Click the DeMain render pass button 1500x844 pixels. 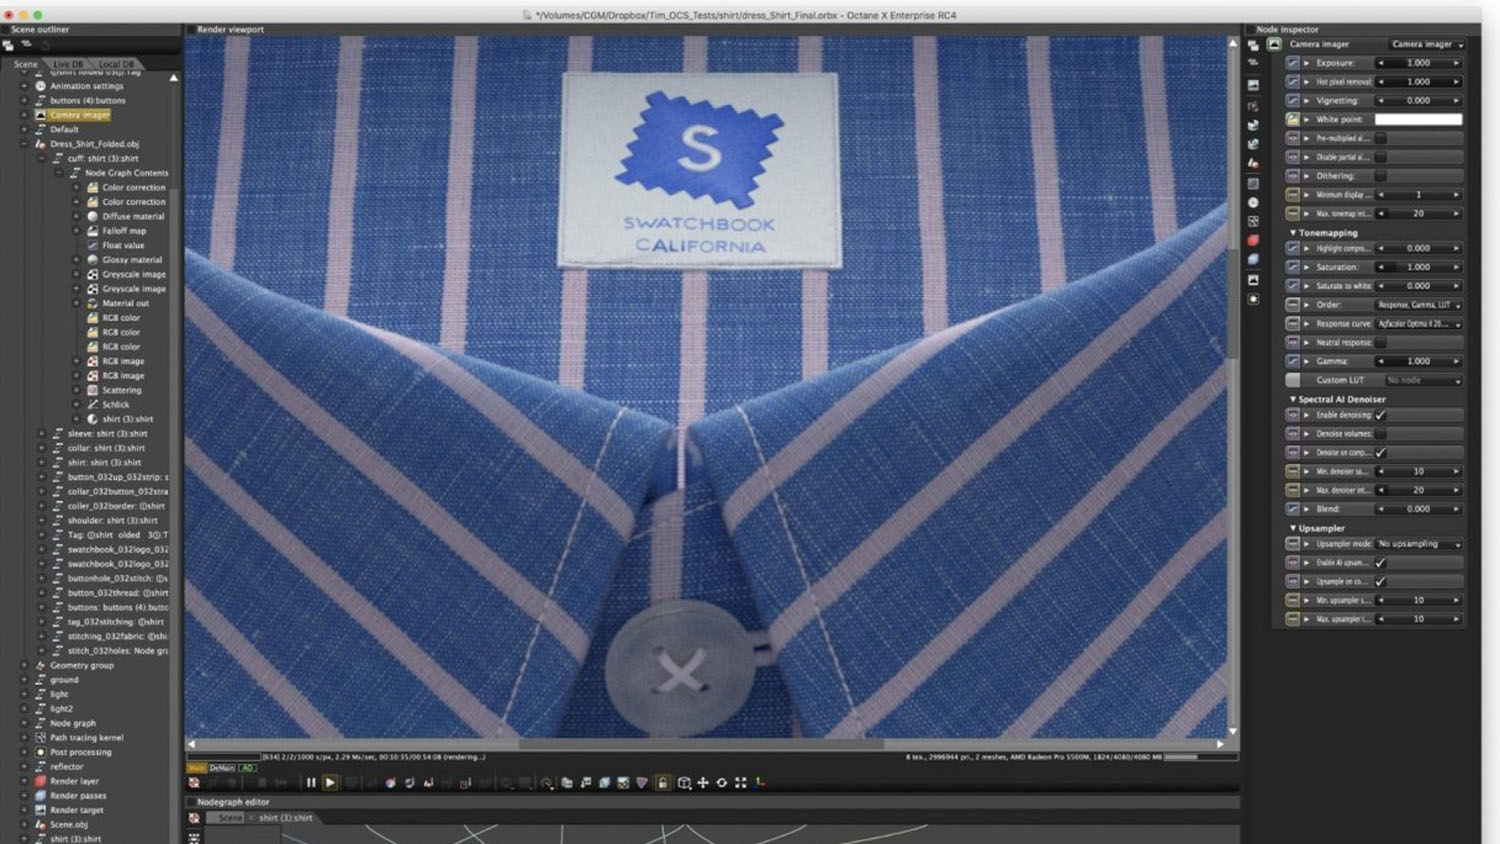[x=222, y=768]
